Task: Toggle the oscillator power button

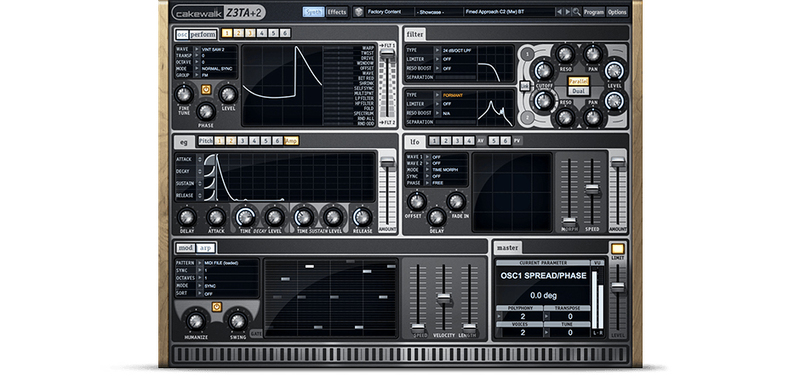Action: [x=206, y=89]
